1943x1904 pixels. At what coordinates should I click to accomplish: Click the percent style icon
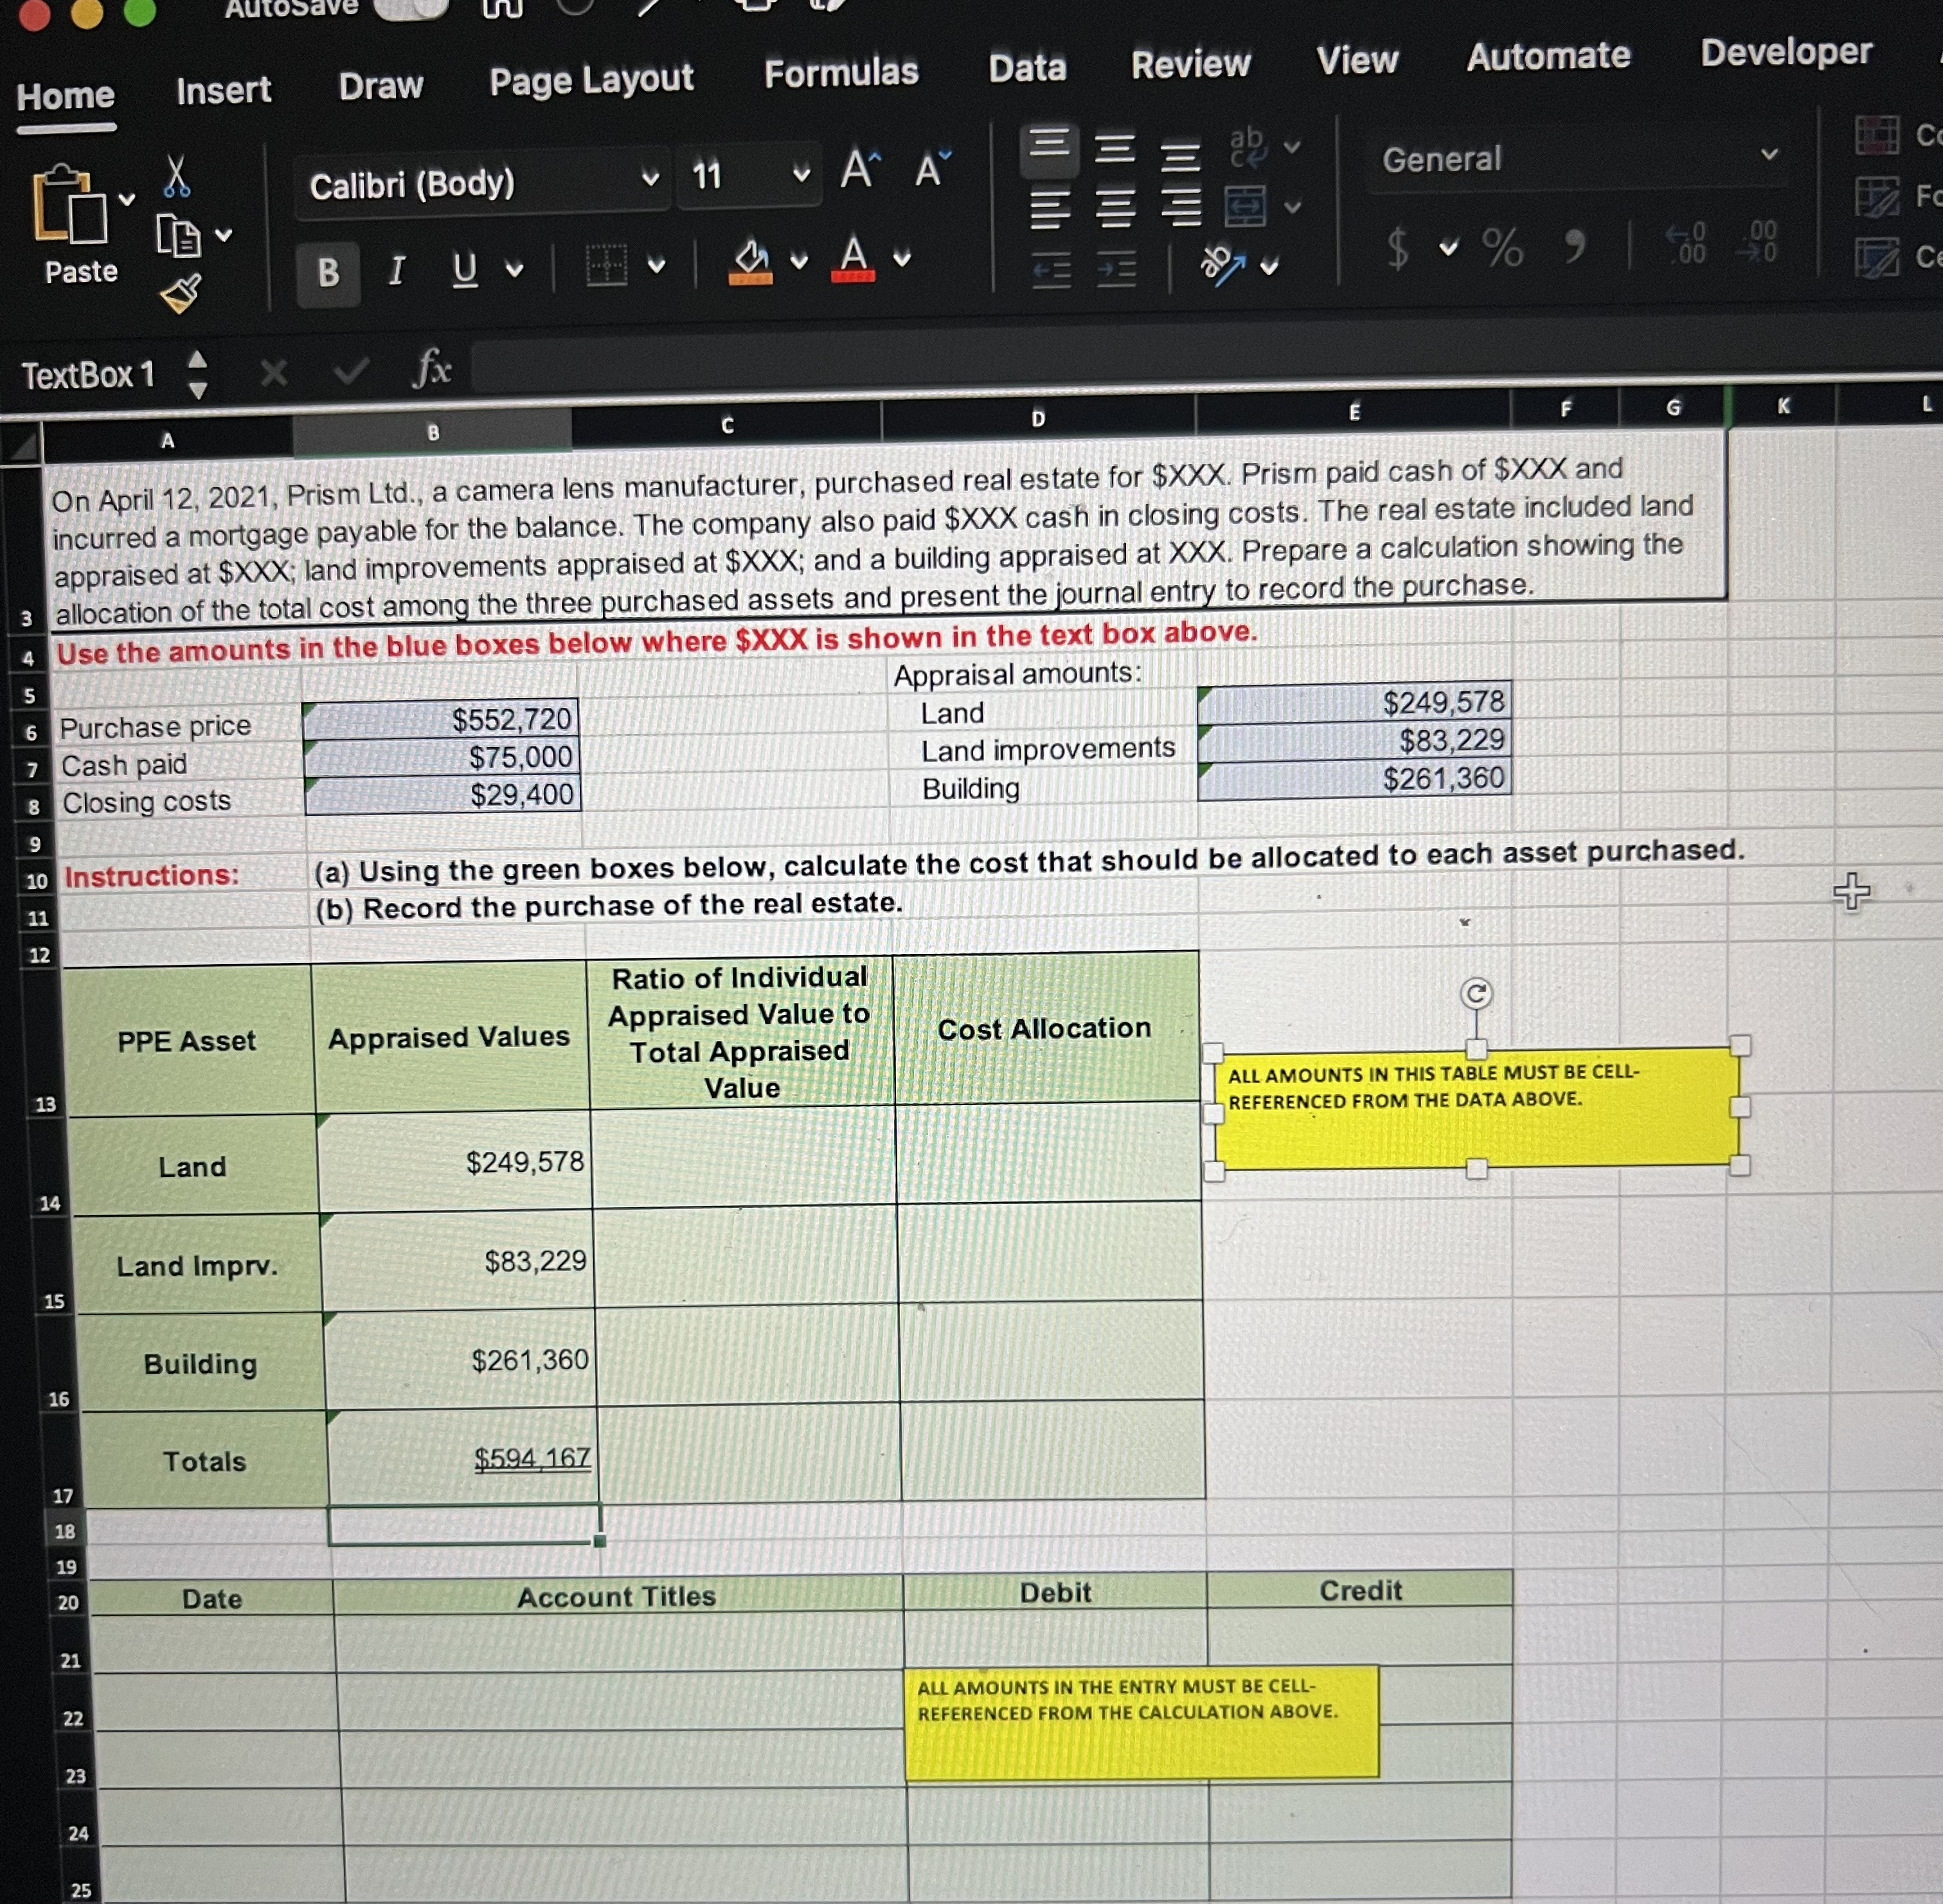pyautogui.click(x=1502, y=247)
